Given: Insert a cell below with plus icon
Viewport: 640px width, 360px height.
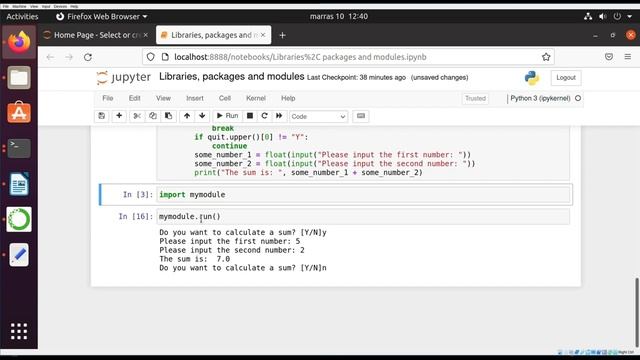Looking at the screenshot, I should (119, 116).
